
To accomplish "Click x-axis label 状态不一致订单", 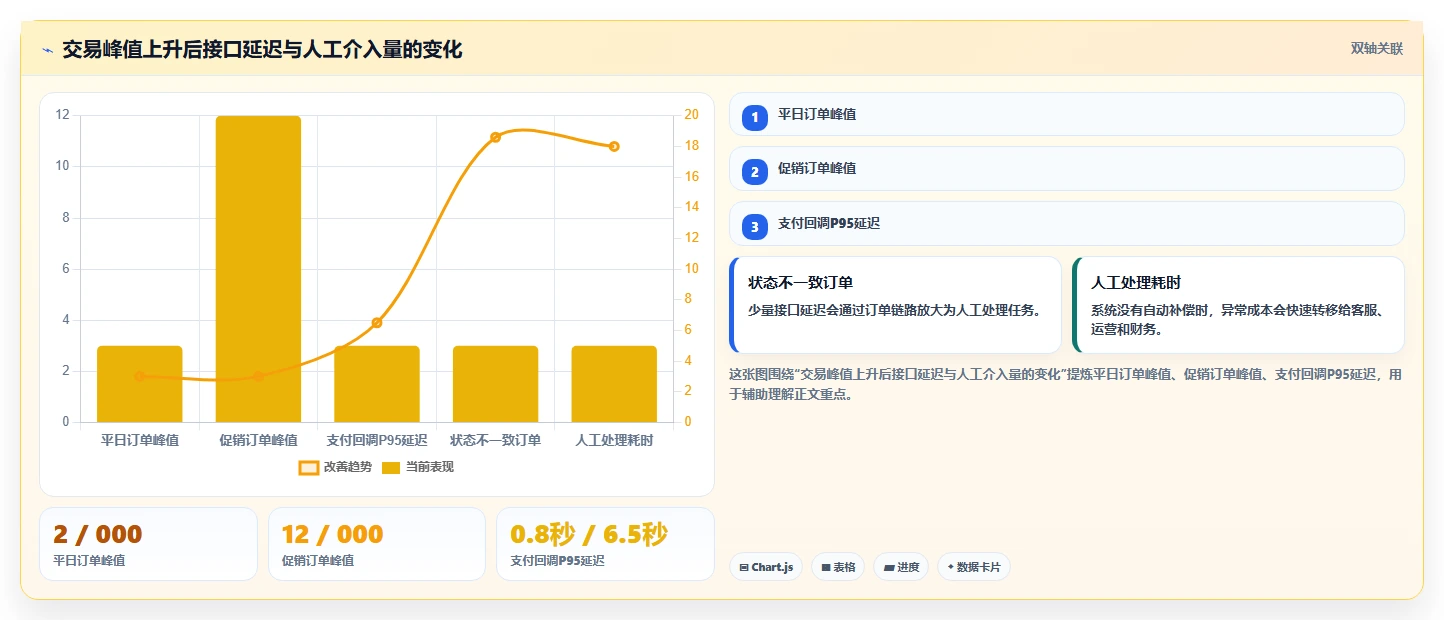I will point(495,440).
